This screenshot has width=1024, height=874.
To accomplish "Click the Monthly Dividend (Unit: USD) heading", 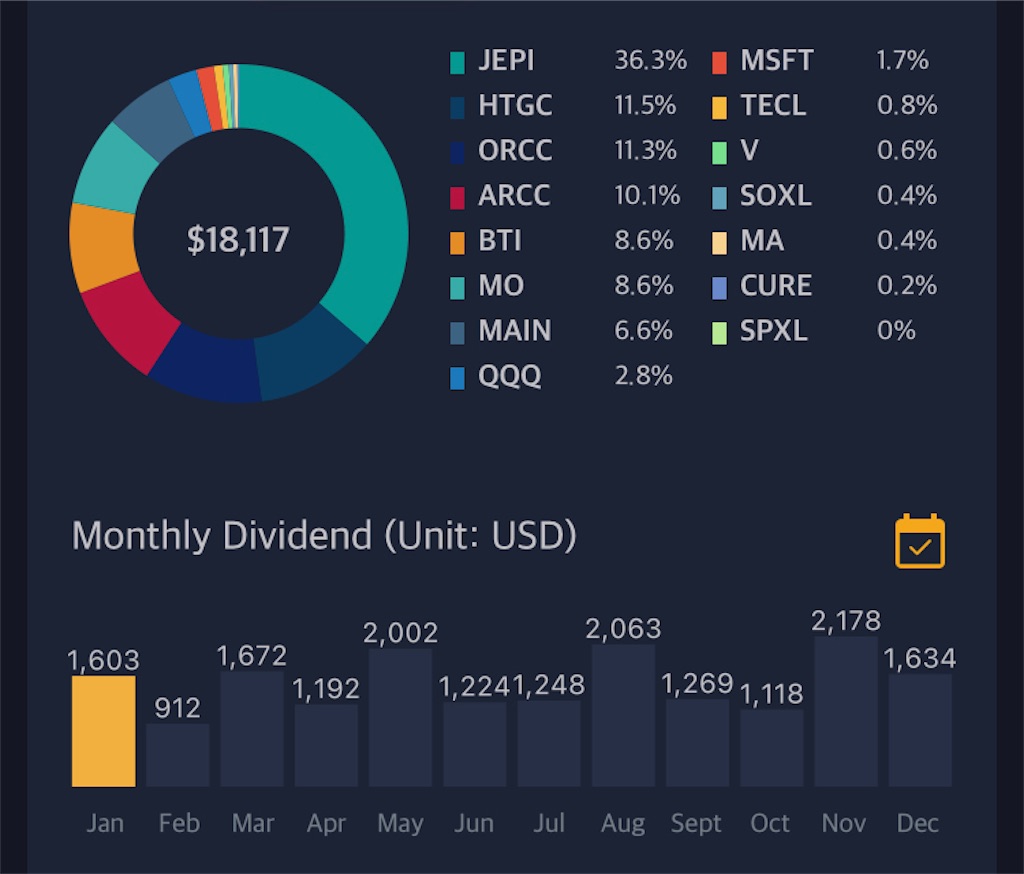I will [325, 536].
